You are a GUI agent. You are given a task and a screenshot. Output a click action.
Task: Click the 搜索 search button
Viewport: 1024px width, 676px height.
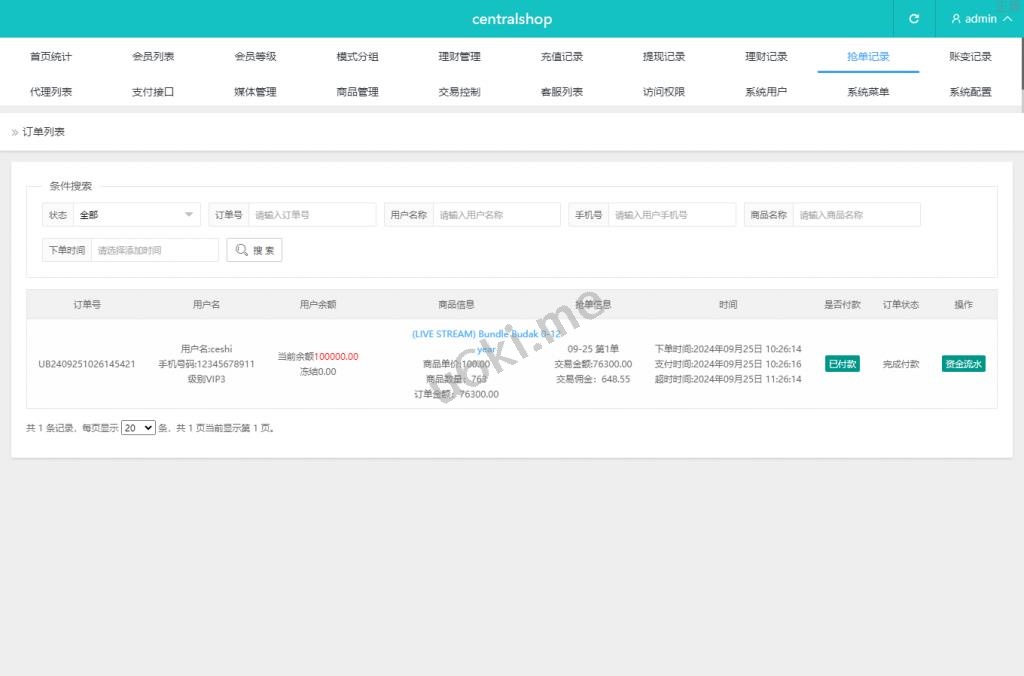254,250
